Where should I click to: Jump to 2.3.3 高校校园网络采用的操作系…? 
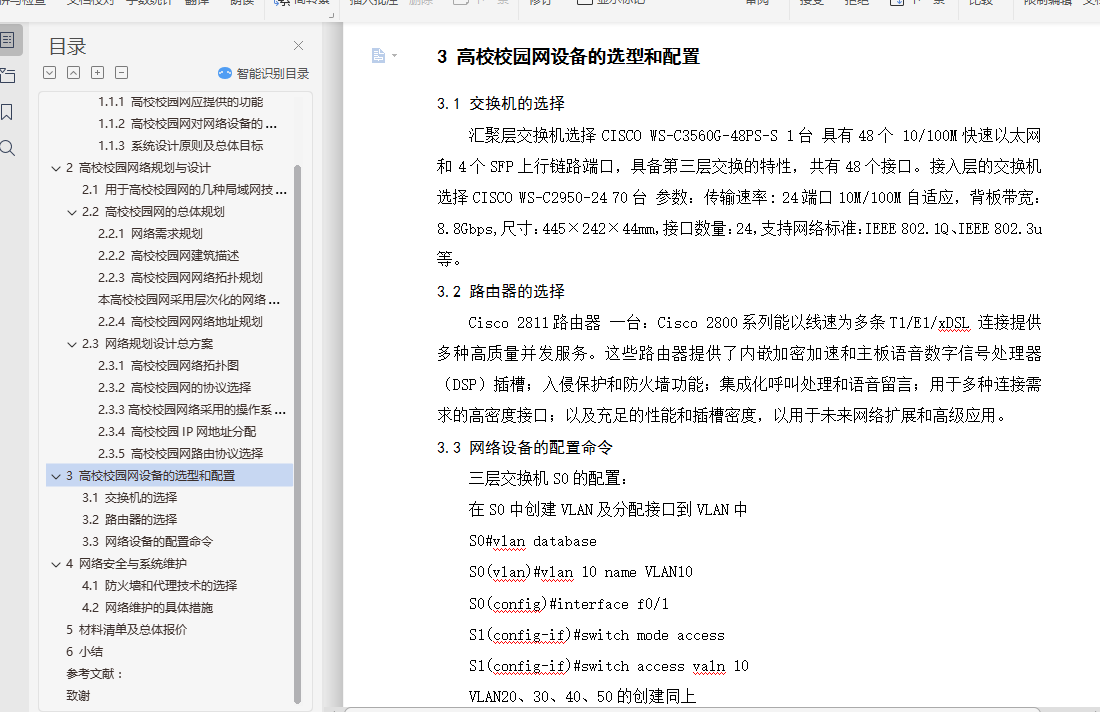coord(192,410)
